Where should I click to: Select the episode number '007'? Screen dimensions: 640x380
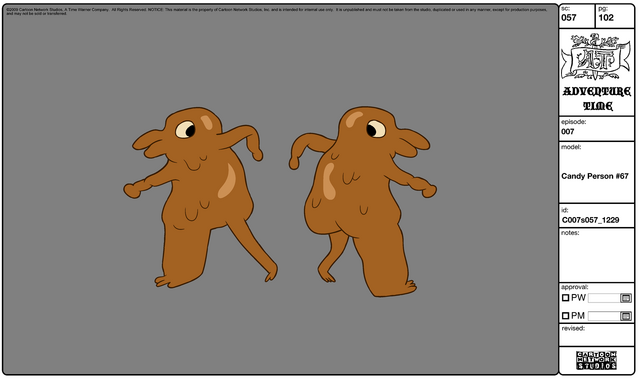point(568,131)
